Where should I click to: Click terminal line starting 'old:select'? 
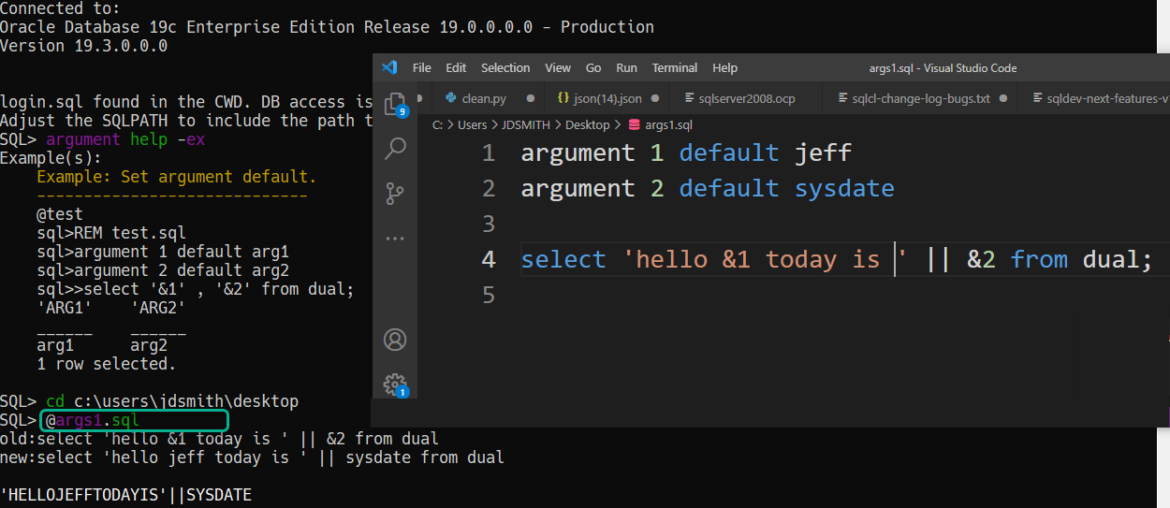click(219, 439)
